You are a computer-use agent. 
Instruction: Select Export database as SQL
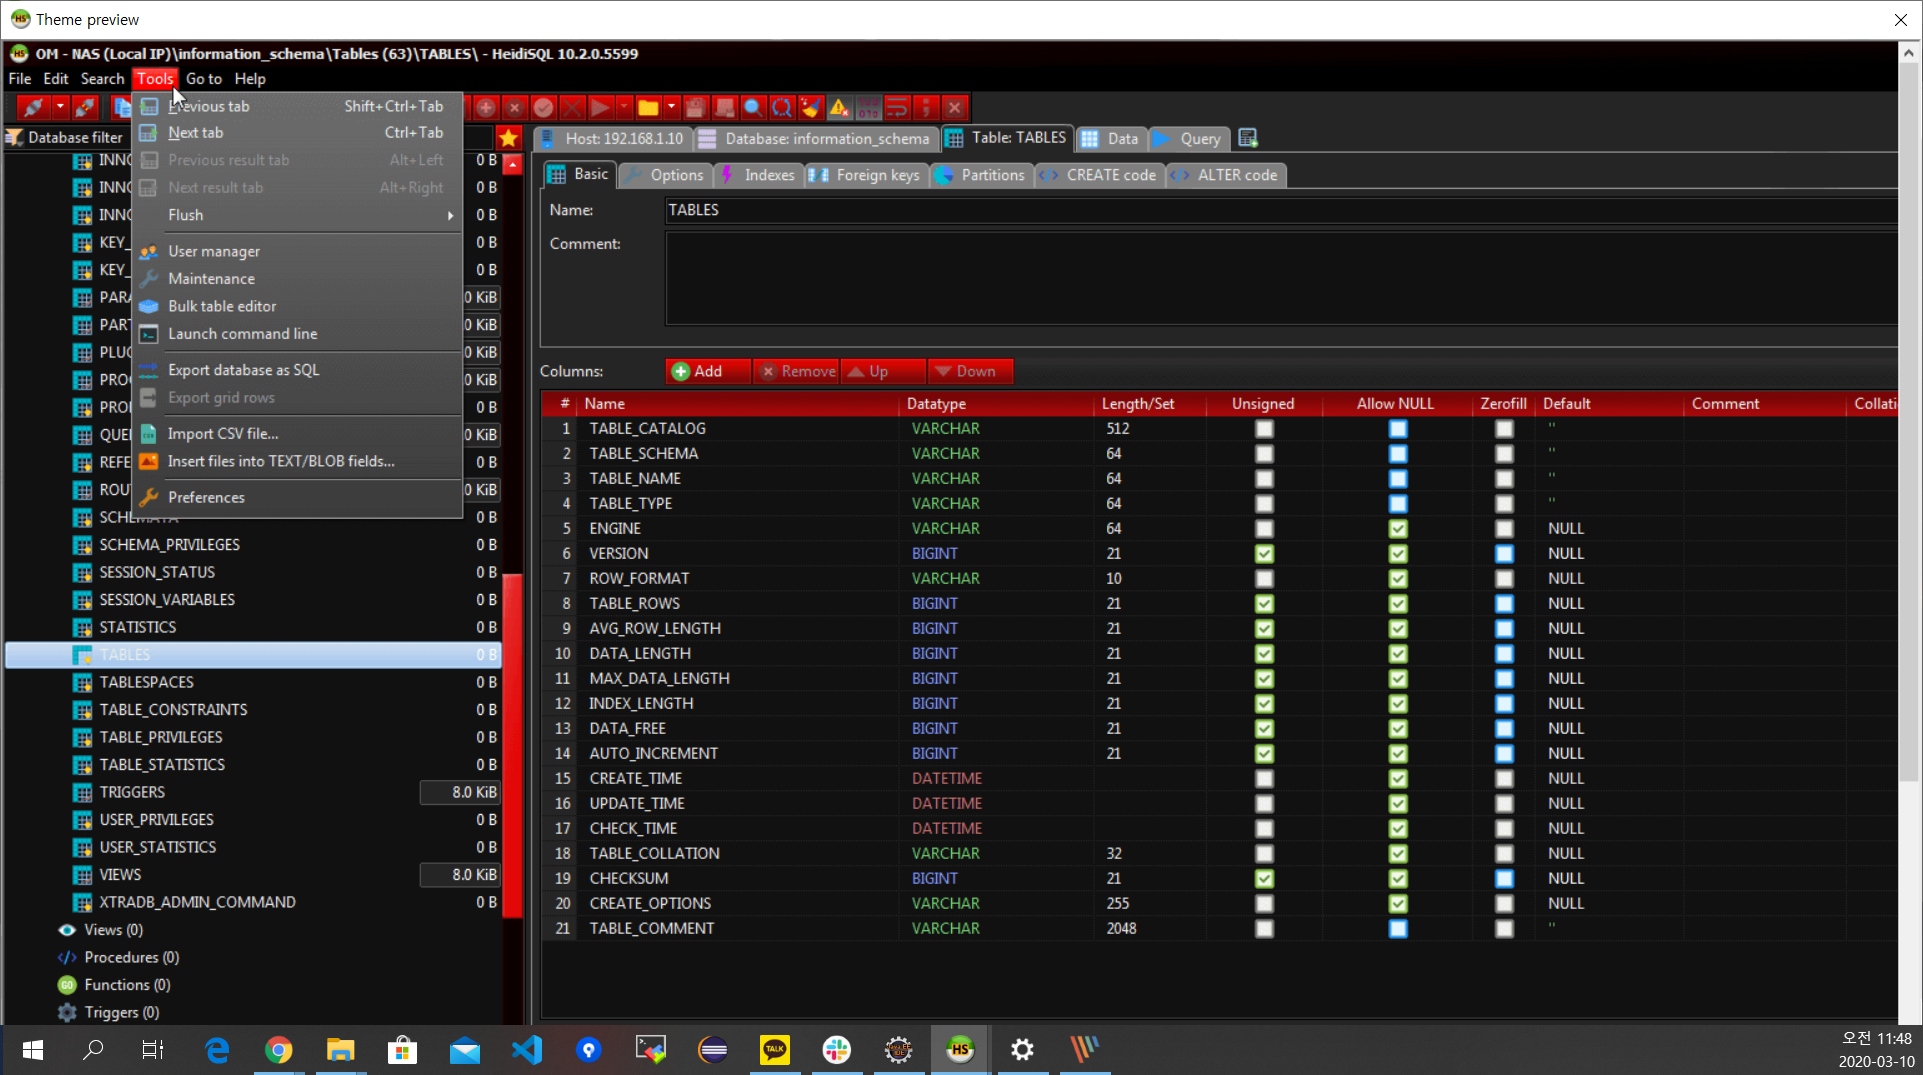[x=298, y=370]
